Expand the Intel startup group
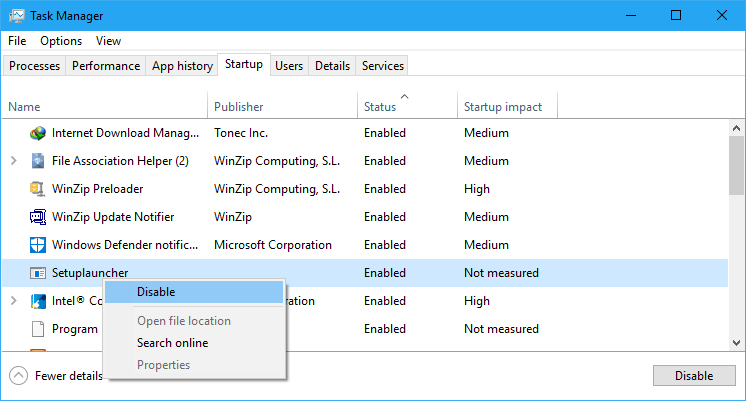Screen dimensions: 746x401 click(14, 301)
